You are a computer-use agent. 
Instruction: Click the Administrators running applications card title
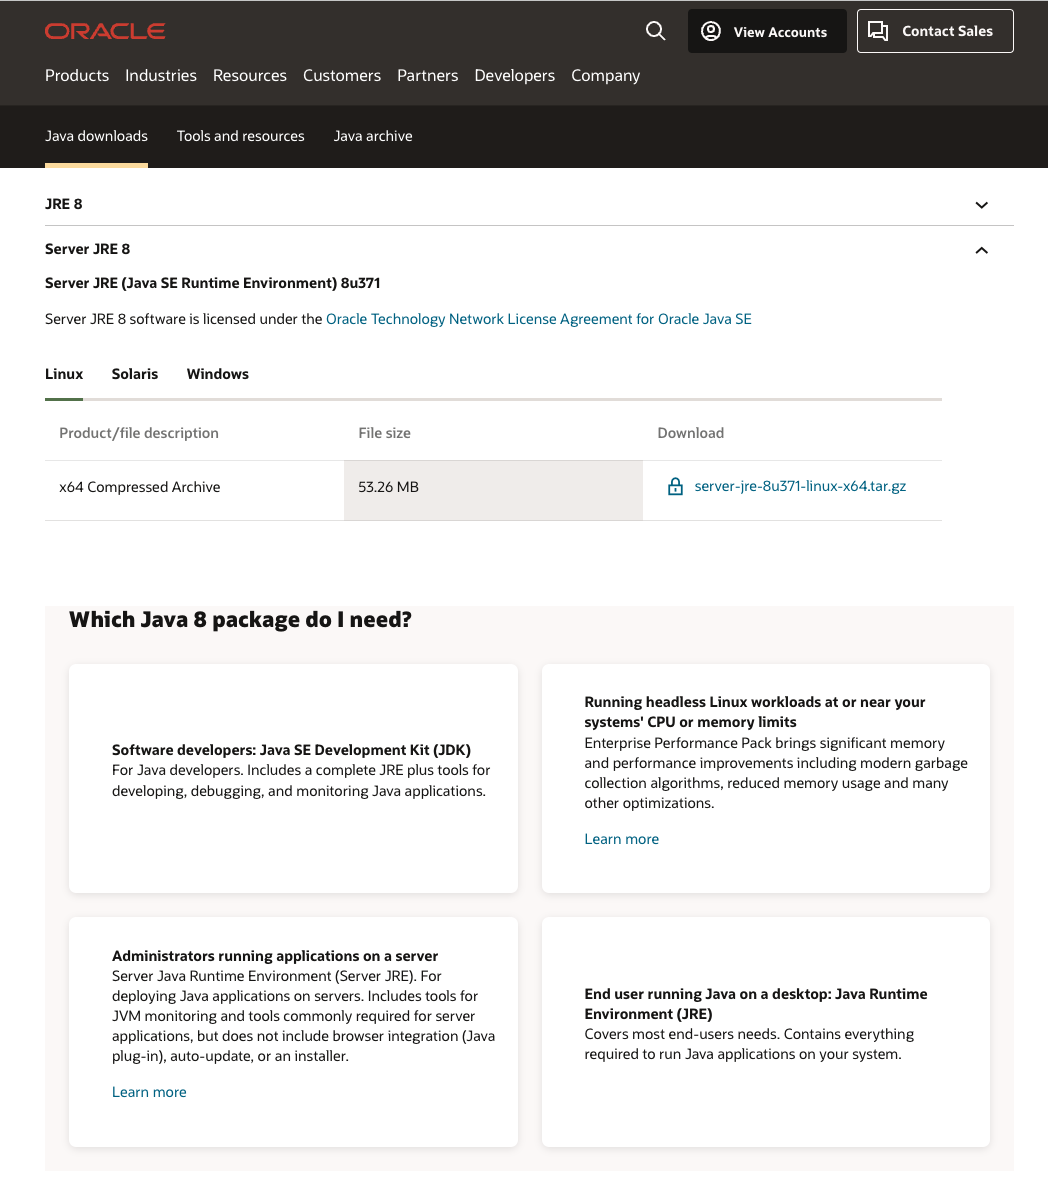(275, 956)
